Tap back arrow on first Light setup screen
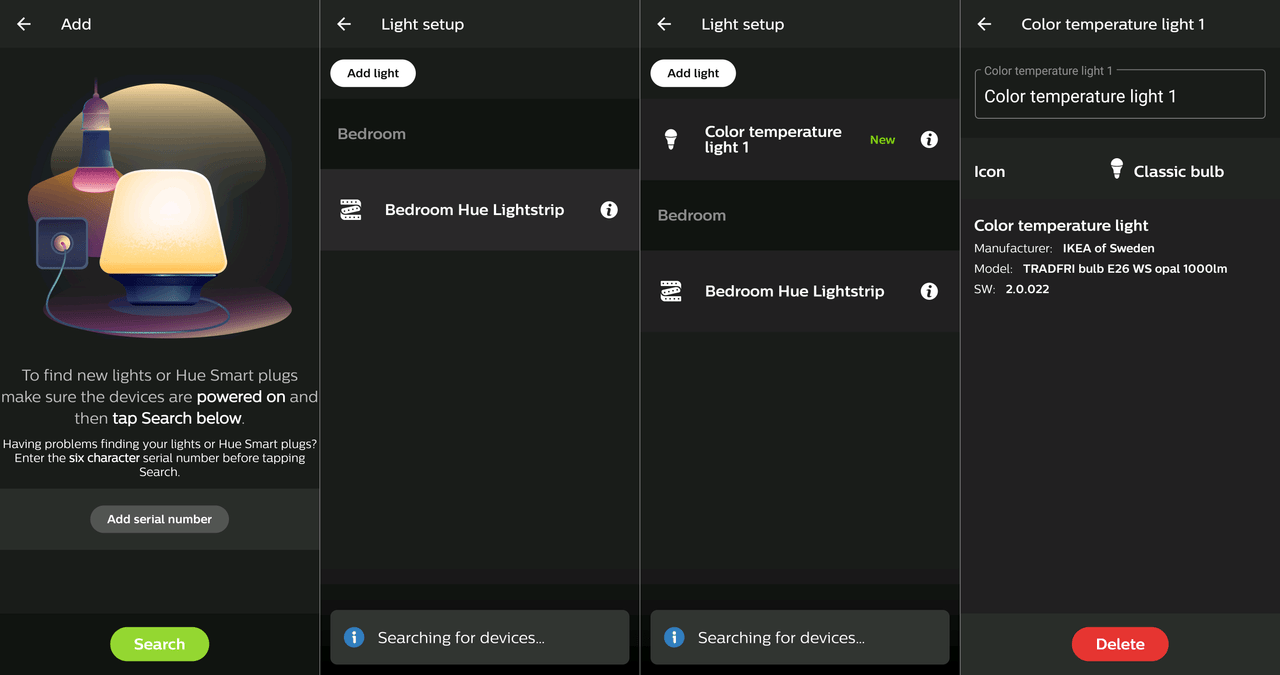Image resolution: width=1280 pixels, height=675 pixels. pos(344,24)
